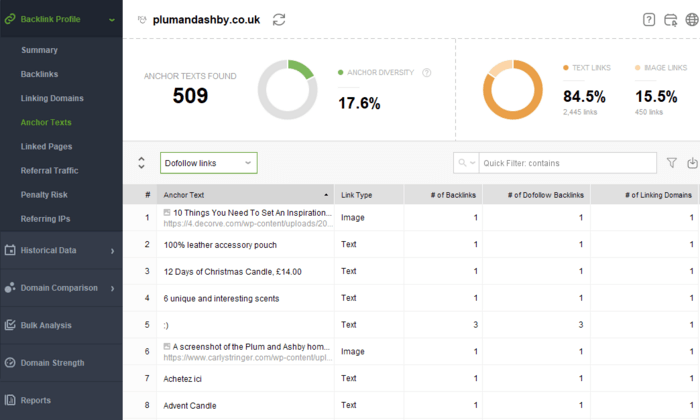Image resolution: width=700 pixels, height=420 pixels.
Task: Collapse the Backlink Profile section chevron
Action: click(x=112, y=20)
